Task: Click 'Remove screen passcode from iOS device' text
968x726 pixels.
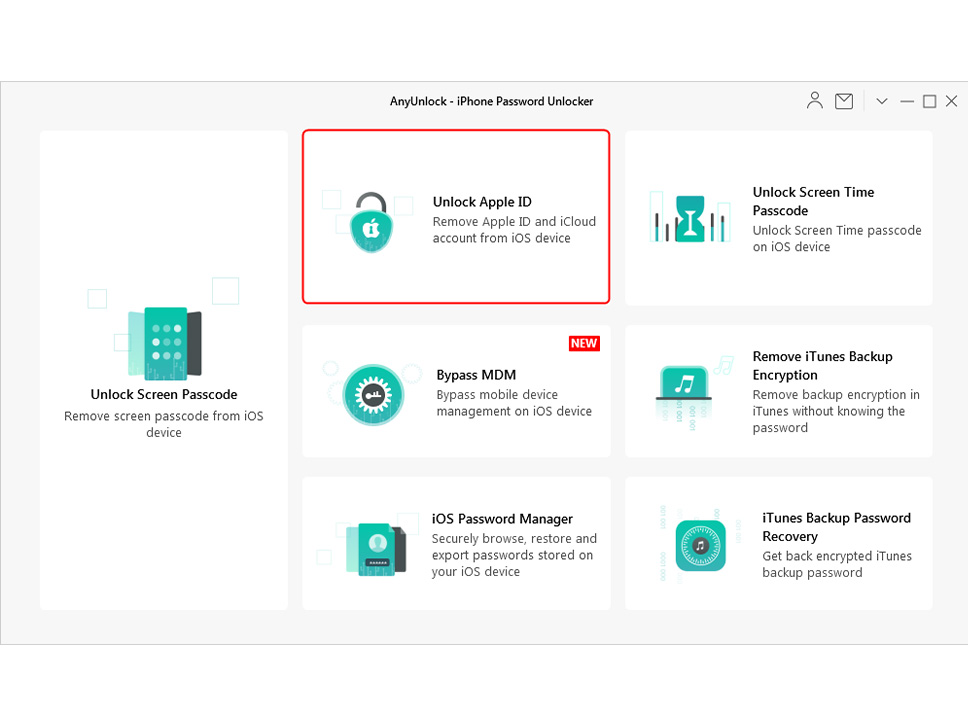Action: 164,424
